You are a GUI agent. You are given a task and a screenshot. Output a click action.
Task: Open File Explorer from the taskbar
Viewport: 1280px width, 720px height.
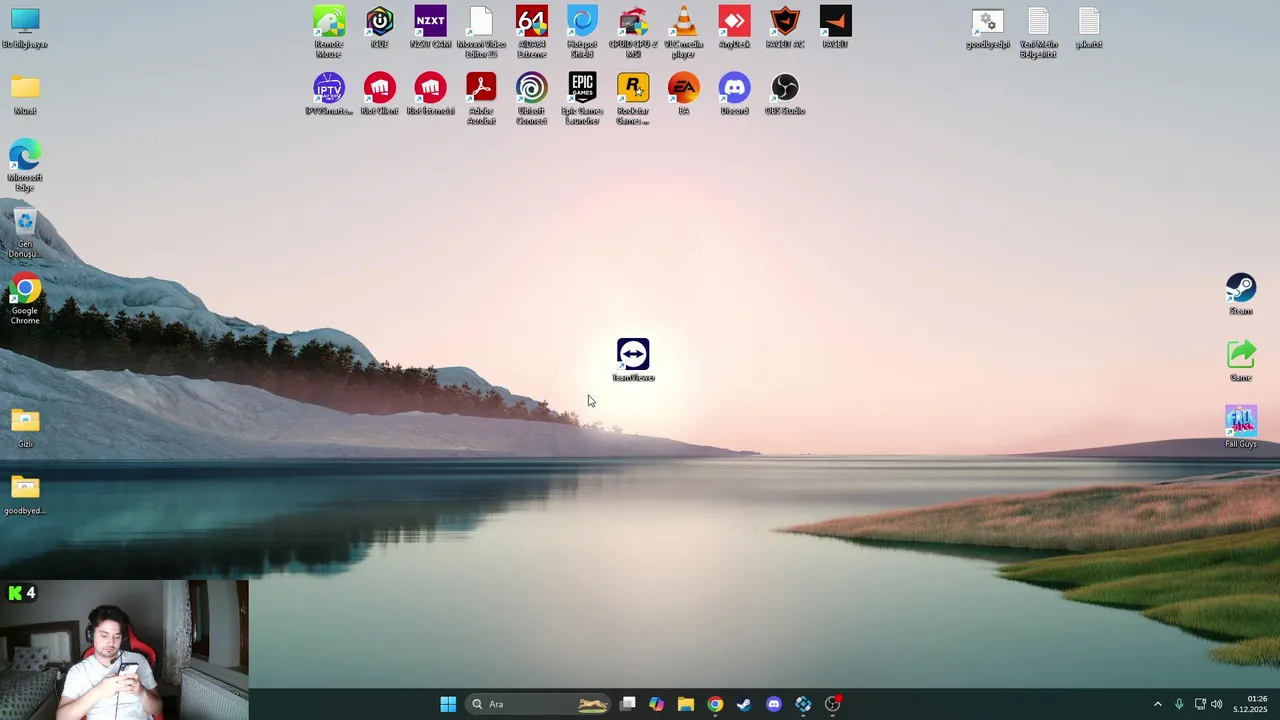685,704
